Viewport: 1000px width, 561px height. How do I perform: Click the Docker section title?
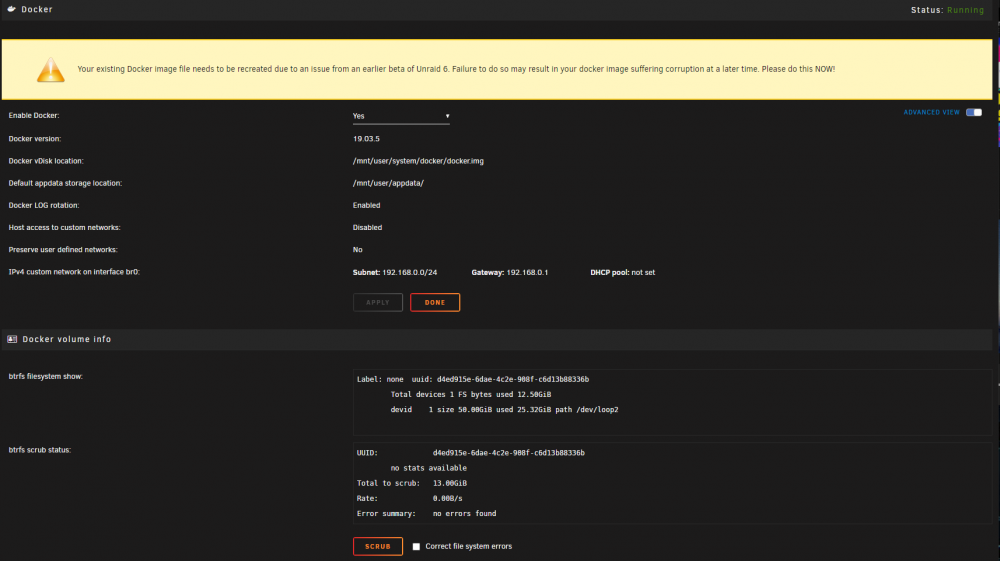click(37, 10)
